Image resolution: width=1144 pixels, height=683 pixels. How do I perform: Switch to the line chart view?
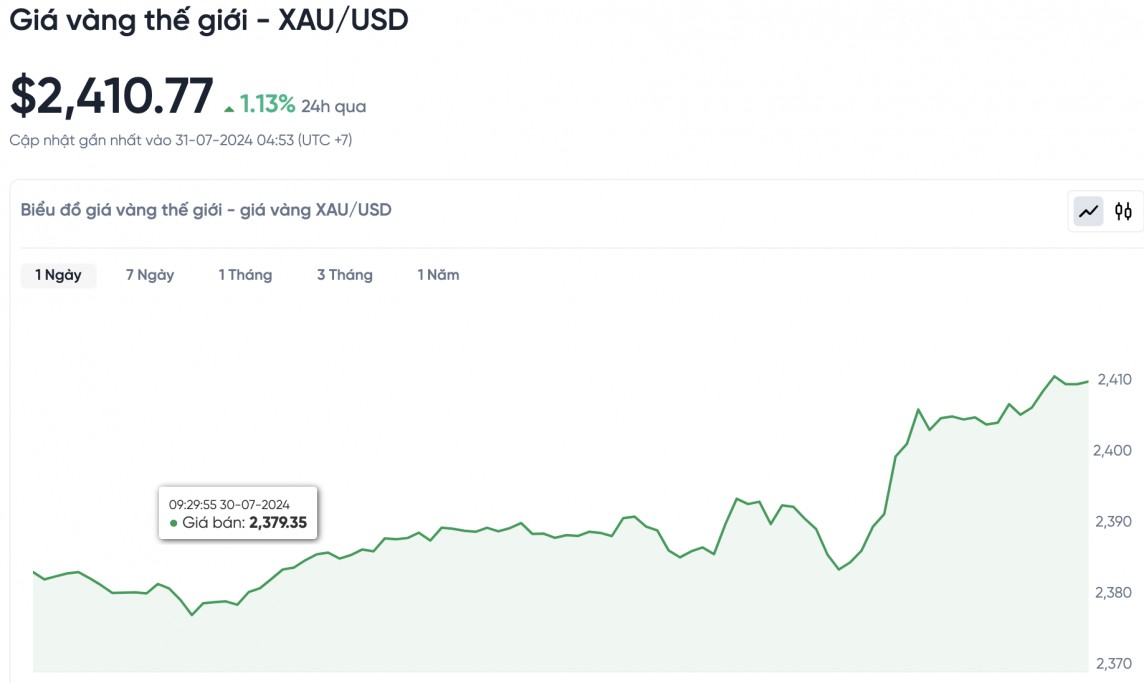click(x=1088, y=211)
